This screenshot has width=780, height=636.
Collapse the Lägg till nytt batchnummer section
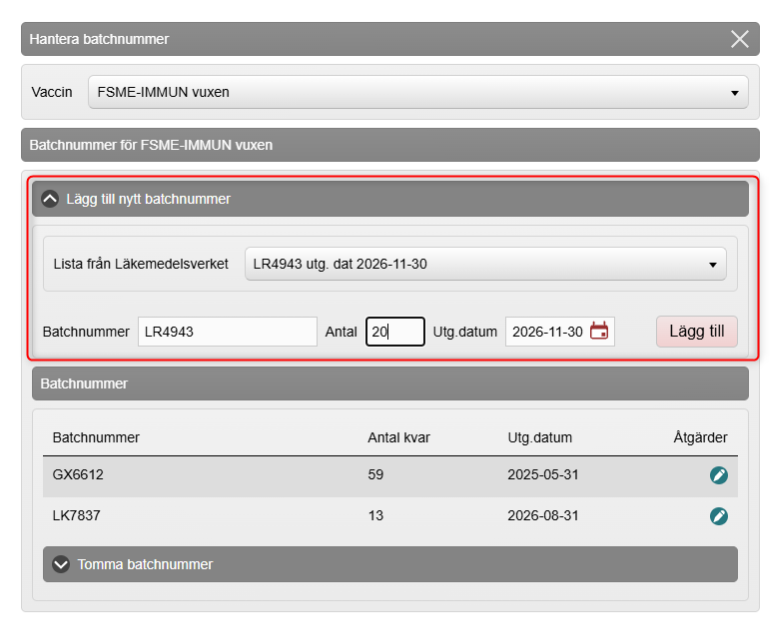[50, 199]
